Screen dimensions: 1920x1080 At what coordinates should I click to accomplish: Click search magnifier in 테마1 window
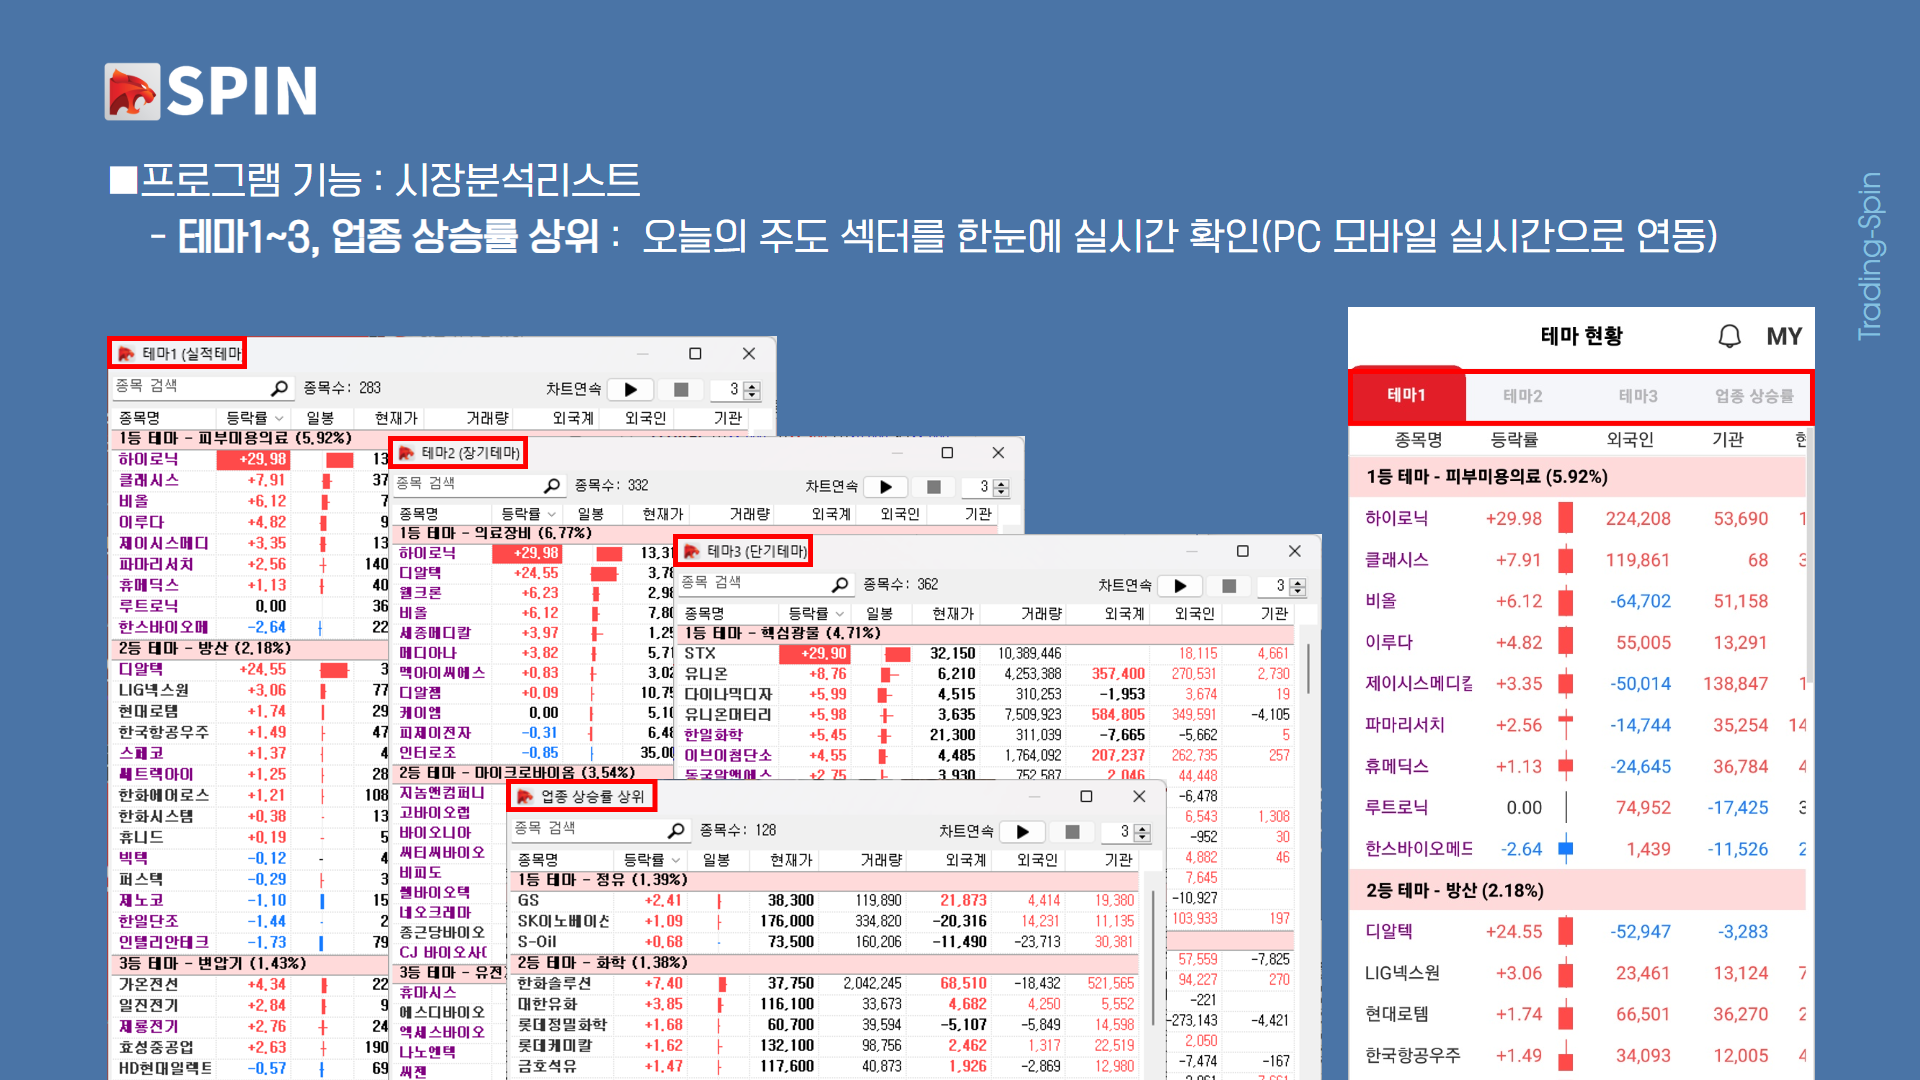pos(279,388)
